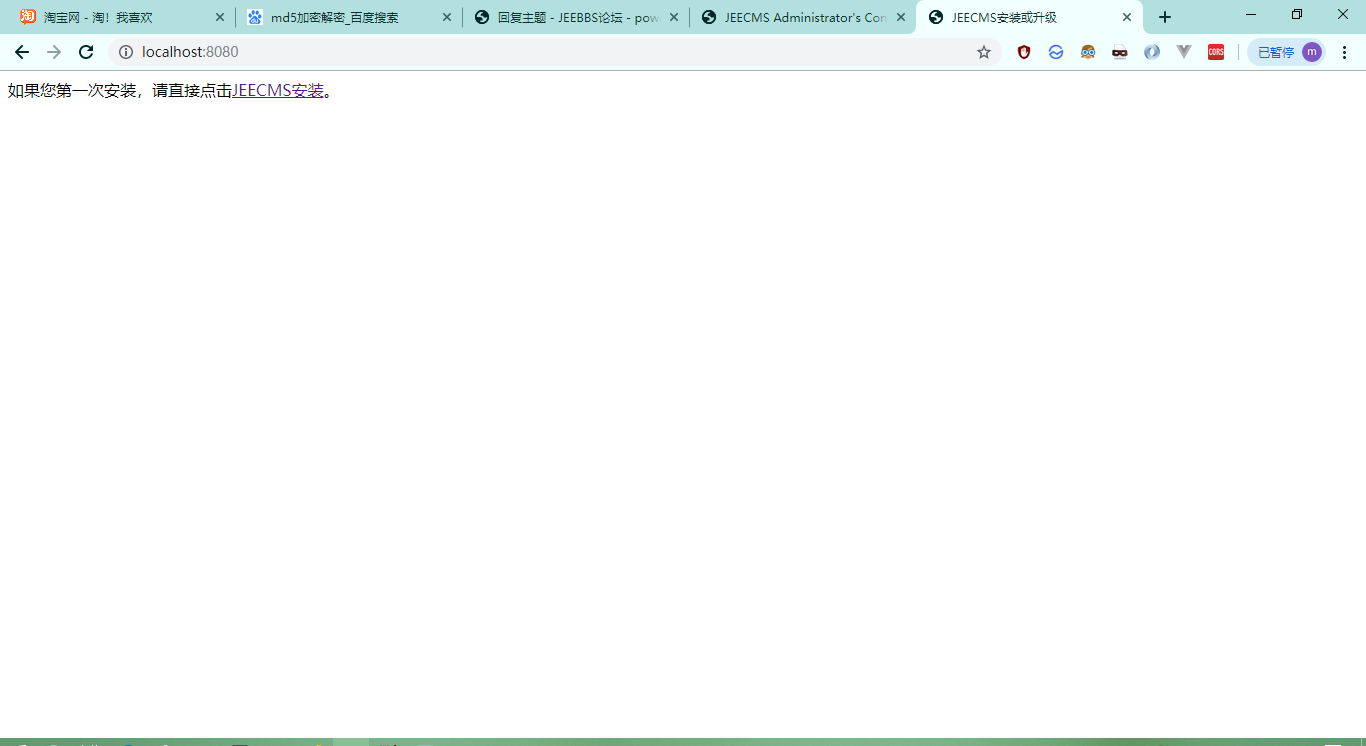
Task: Open the red shield ad-blocker extension
Action: [1024, 52]
